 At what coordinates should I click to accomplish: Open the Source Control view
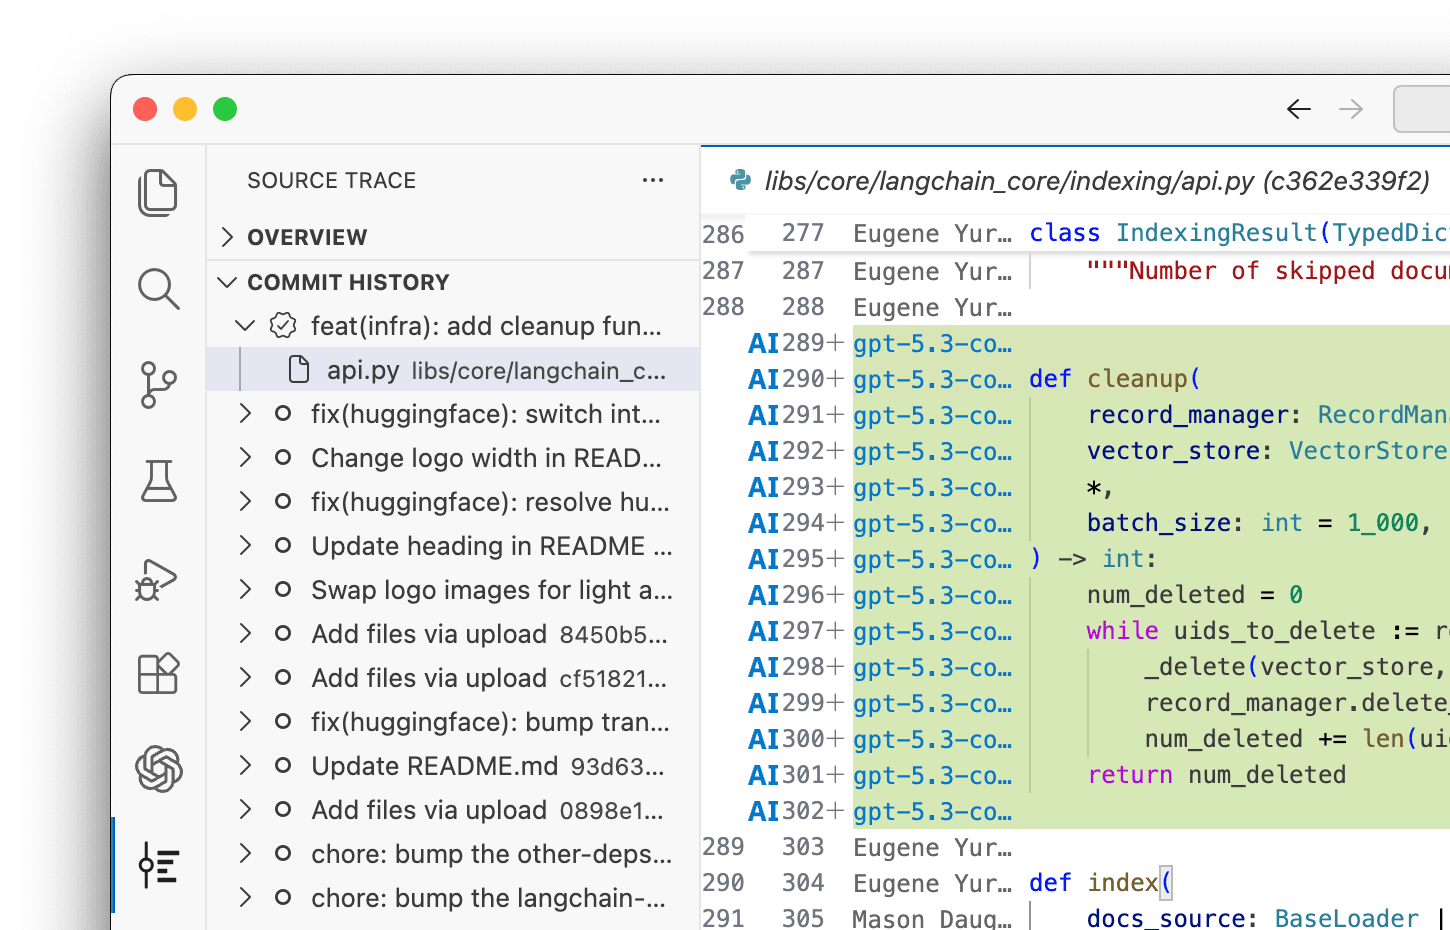point(159,385)
